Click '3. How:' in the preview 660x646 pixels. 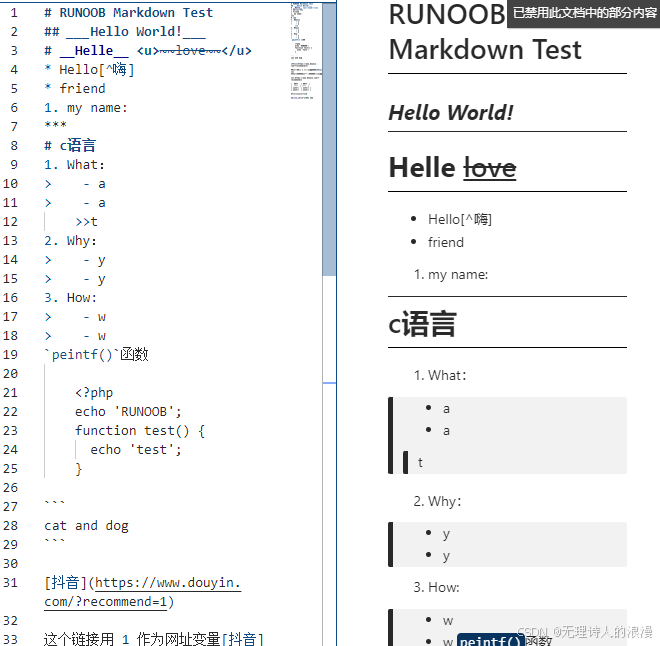(436, 587)
